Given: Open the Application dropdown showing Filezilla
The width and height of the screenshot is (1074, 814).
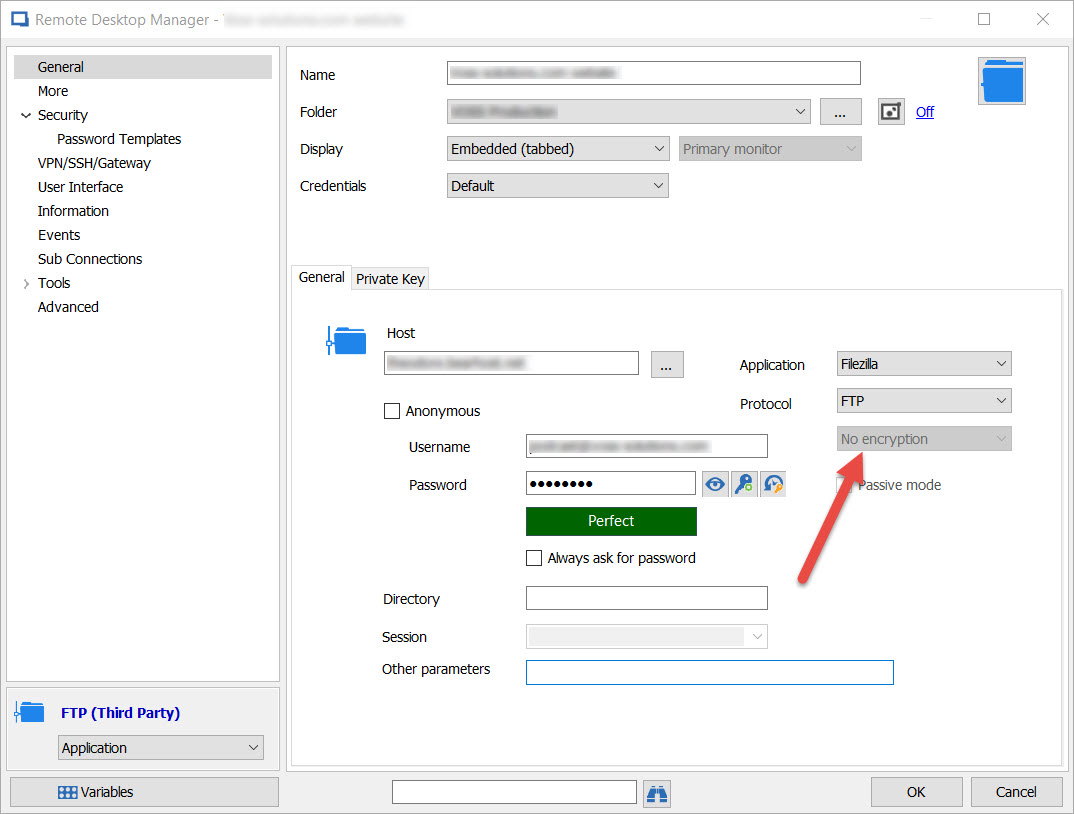Looking at the screenshot, I should click(923, 363).
